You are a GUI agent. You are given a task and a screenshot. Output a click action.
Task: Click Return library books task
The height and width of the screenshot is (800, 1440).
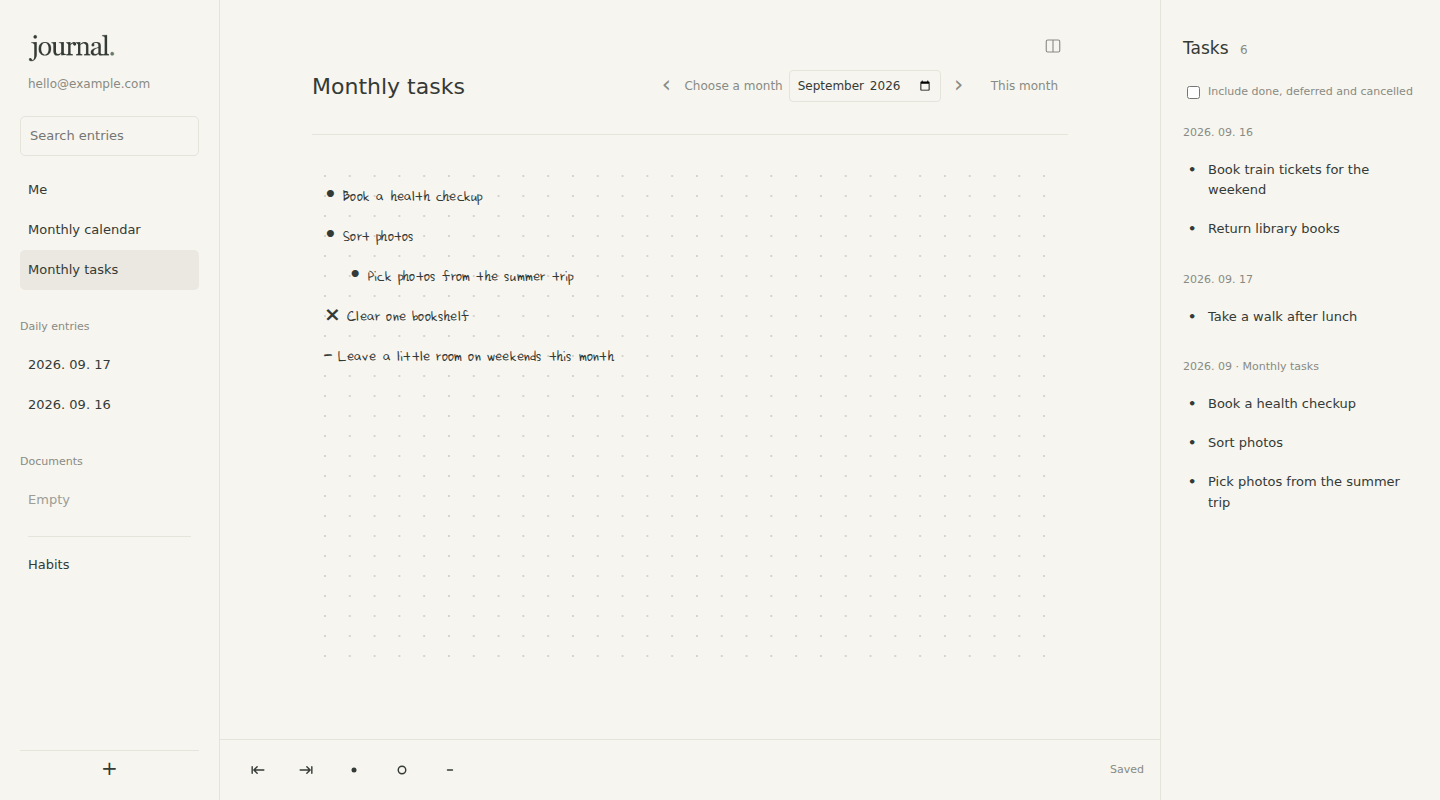click(1274, 229)
